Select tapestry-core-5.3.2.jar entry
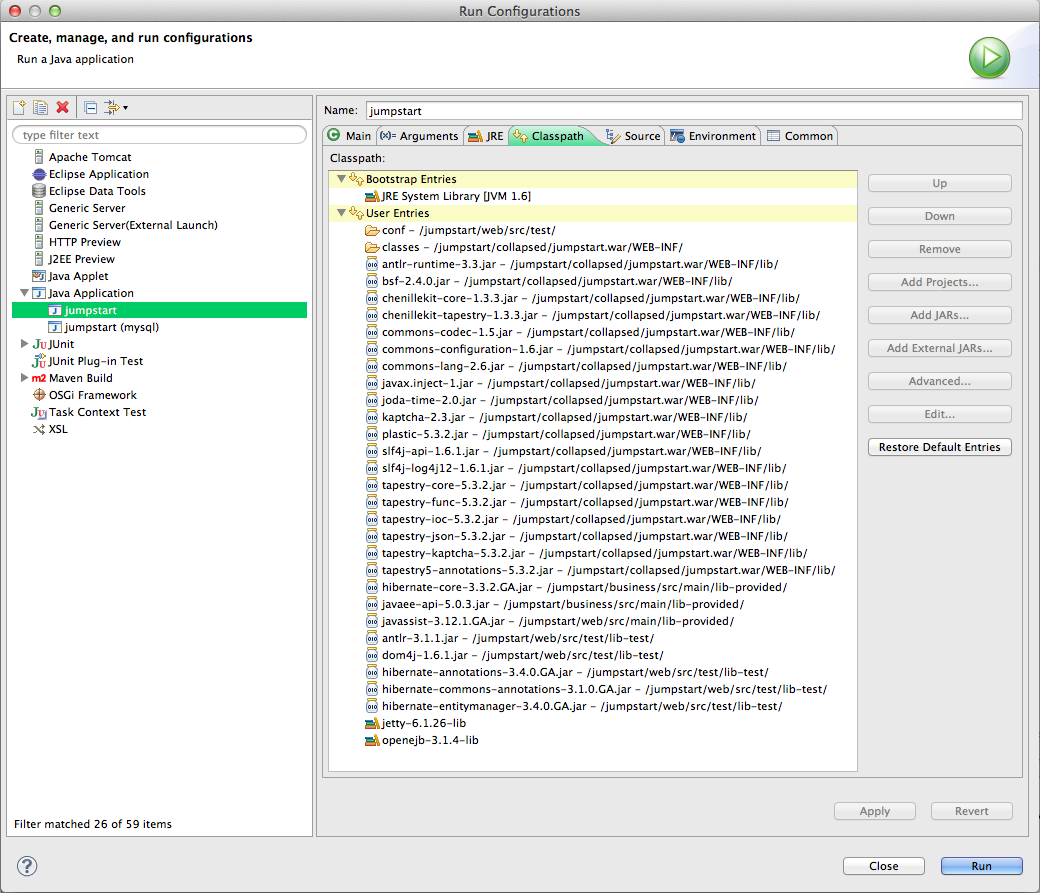Viewport: 1040px width, 893px height. point(577,486)
